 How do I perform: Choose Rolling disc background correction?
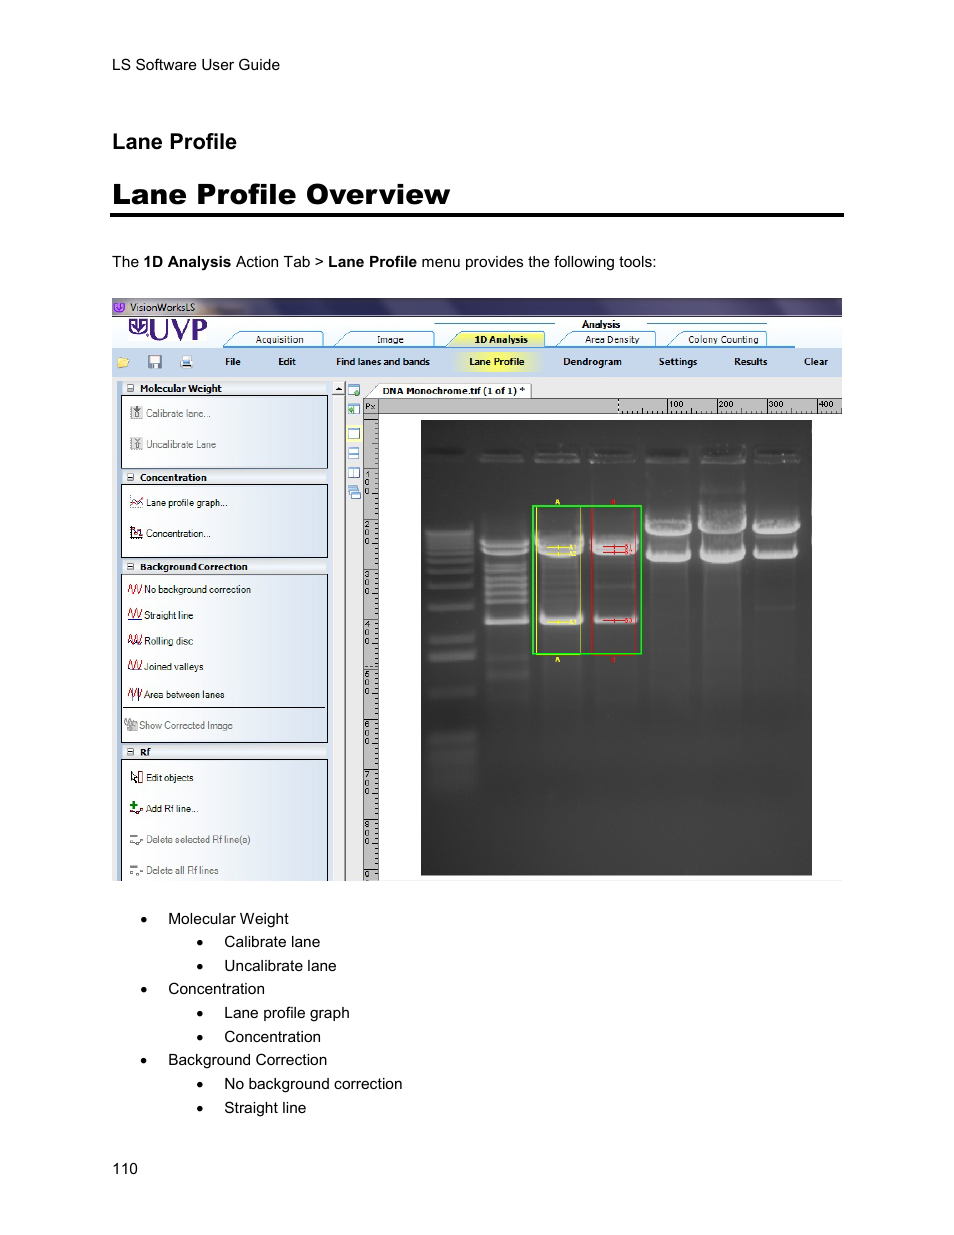point(161,640)
